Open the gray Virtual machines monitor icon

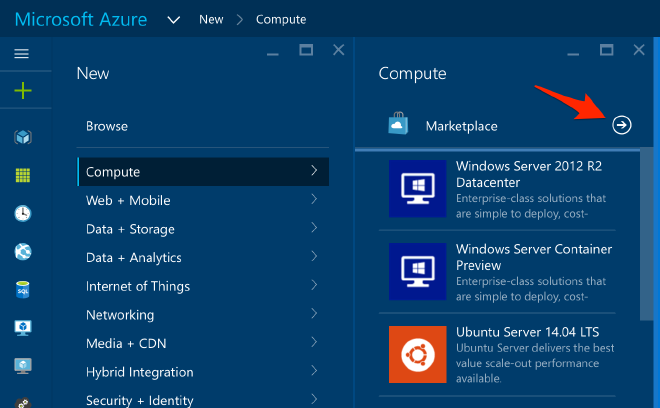(23, 365)
